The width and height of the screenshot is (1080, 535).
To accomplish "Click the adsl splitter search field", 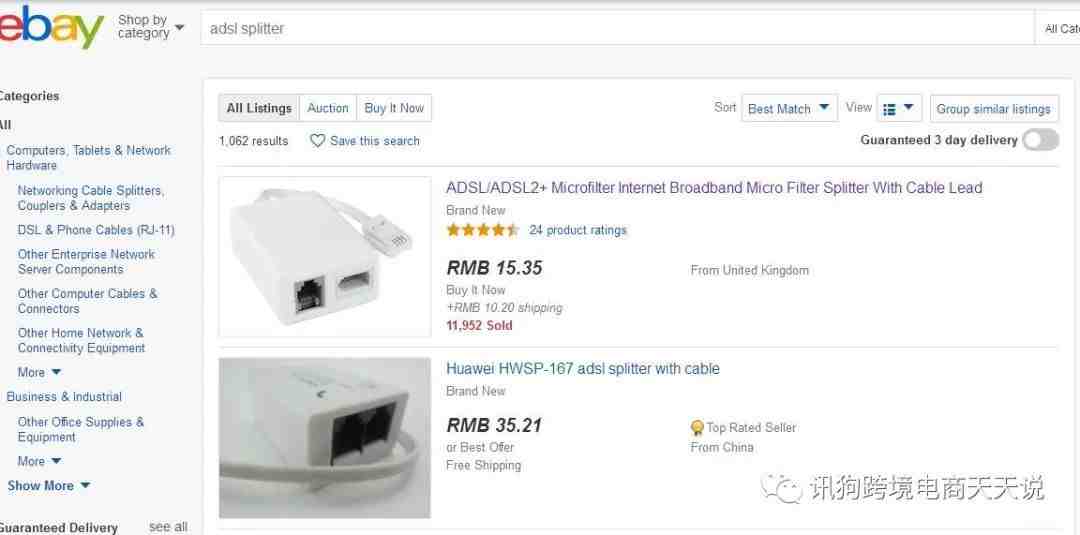I will [x=616, y=28].
